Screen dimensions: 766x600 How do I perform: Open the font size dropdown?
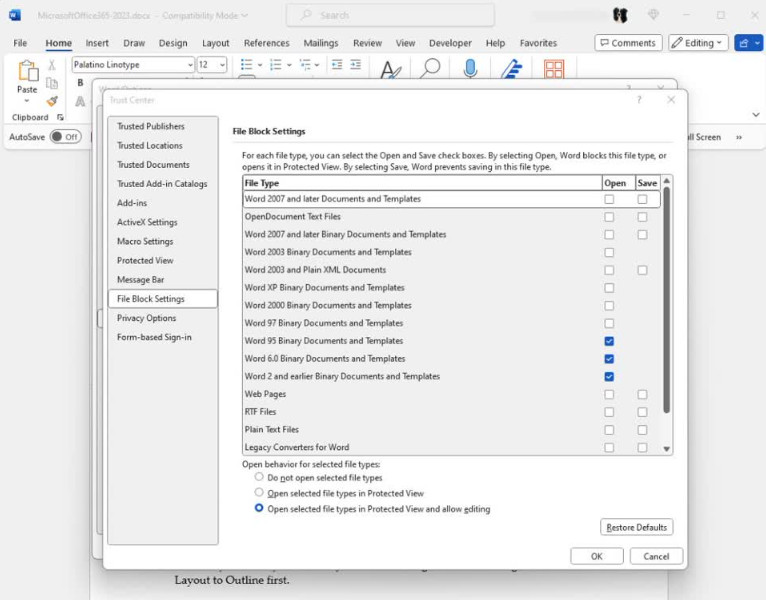click(x=222, y=64)
